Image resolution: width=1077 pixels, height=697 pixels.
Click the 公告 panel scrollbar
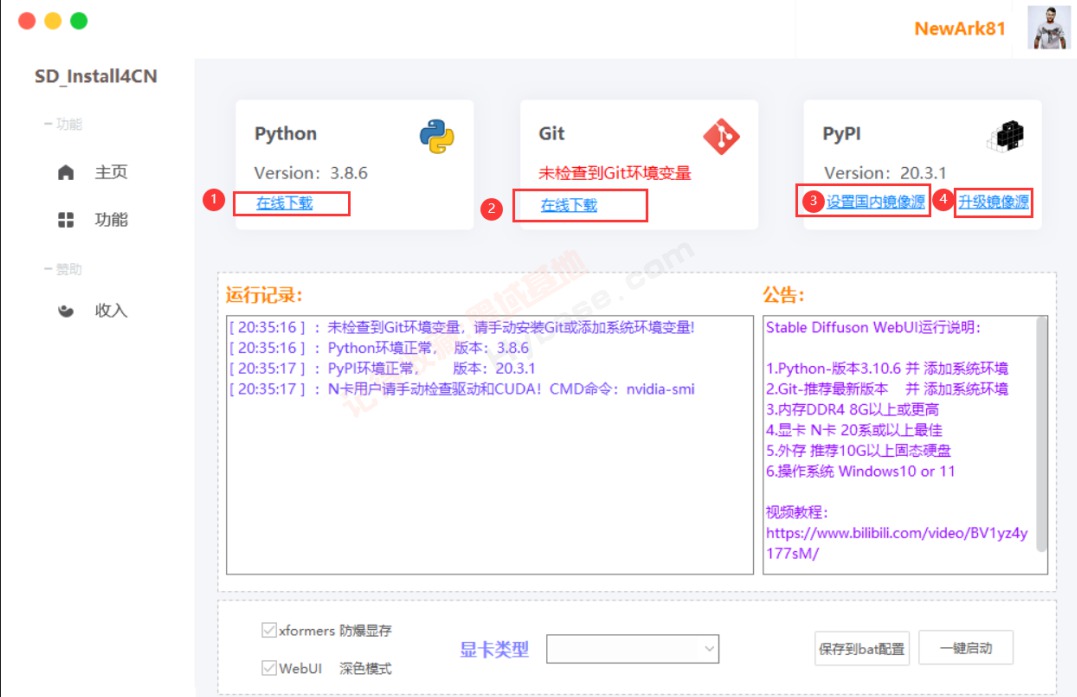(1041, 434)
